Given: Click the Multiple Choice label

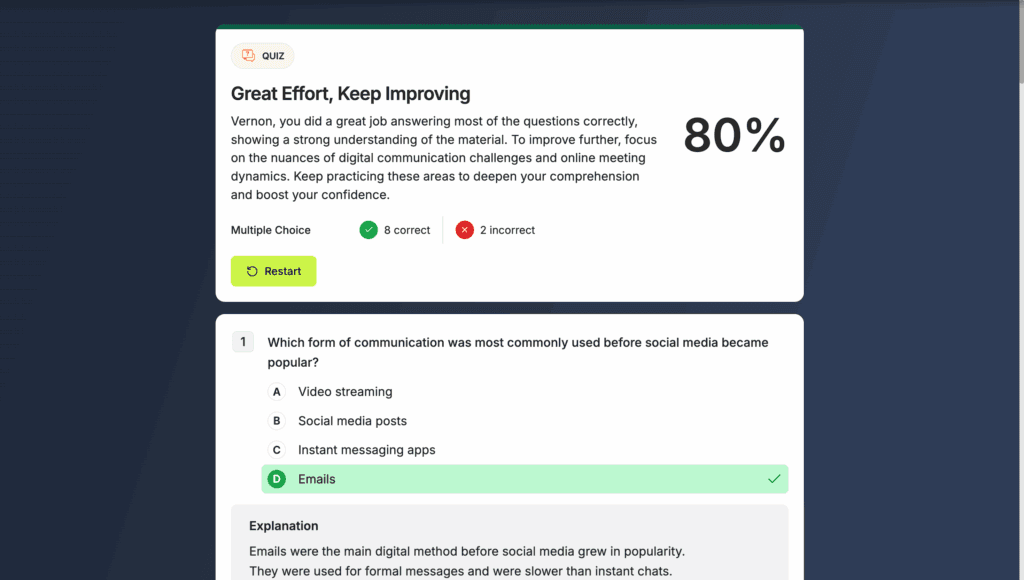Looking at the screenshot, I should point(271,230).
